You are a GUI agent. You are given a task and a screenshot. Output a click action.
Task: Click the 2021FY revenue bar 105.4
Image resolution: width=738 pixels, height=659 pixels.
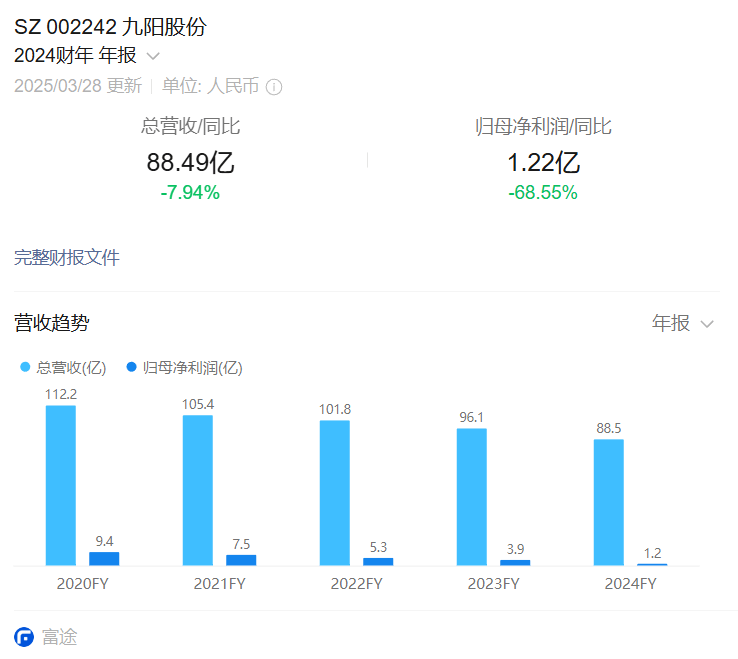pos(198,490)
